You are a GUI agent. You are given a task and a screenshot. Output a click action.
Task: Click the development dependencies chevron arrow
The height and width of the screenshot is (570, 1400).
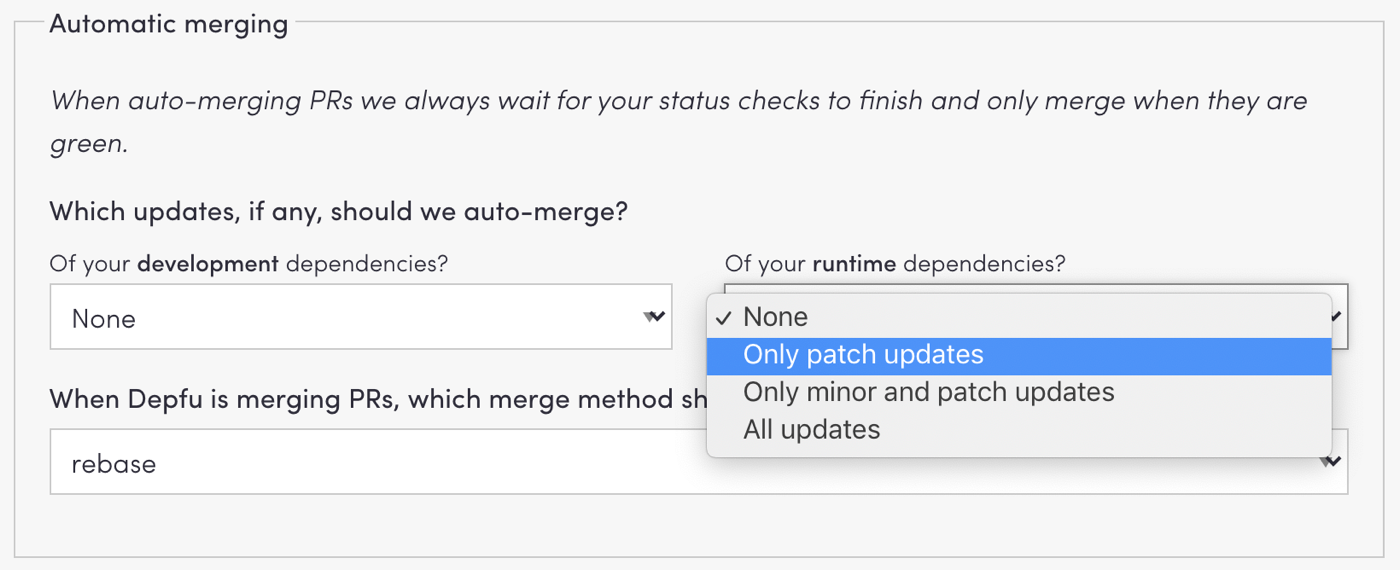[x=653, y=318]
